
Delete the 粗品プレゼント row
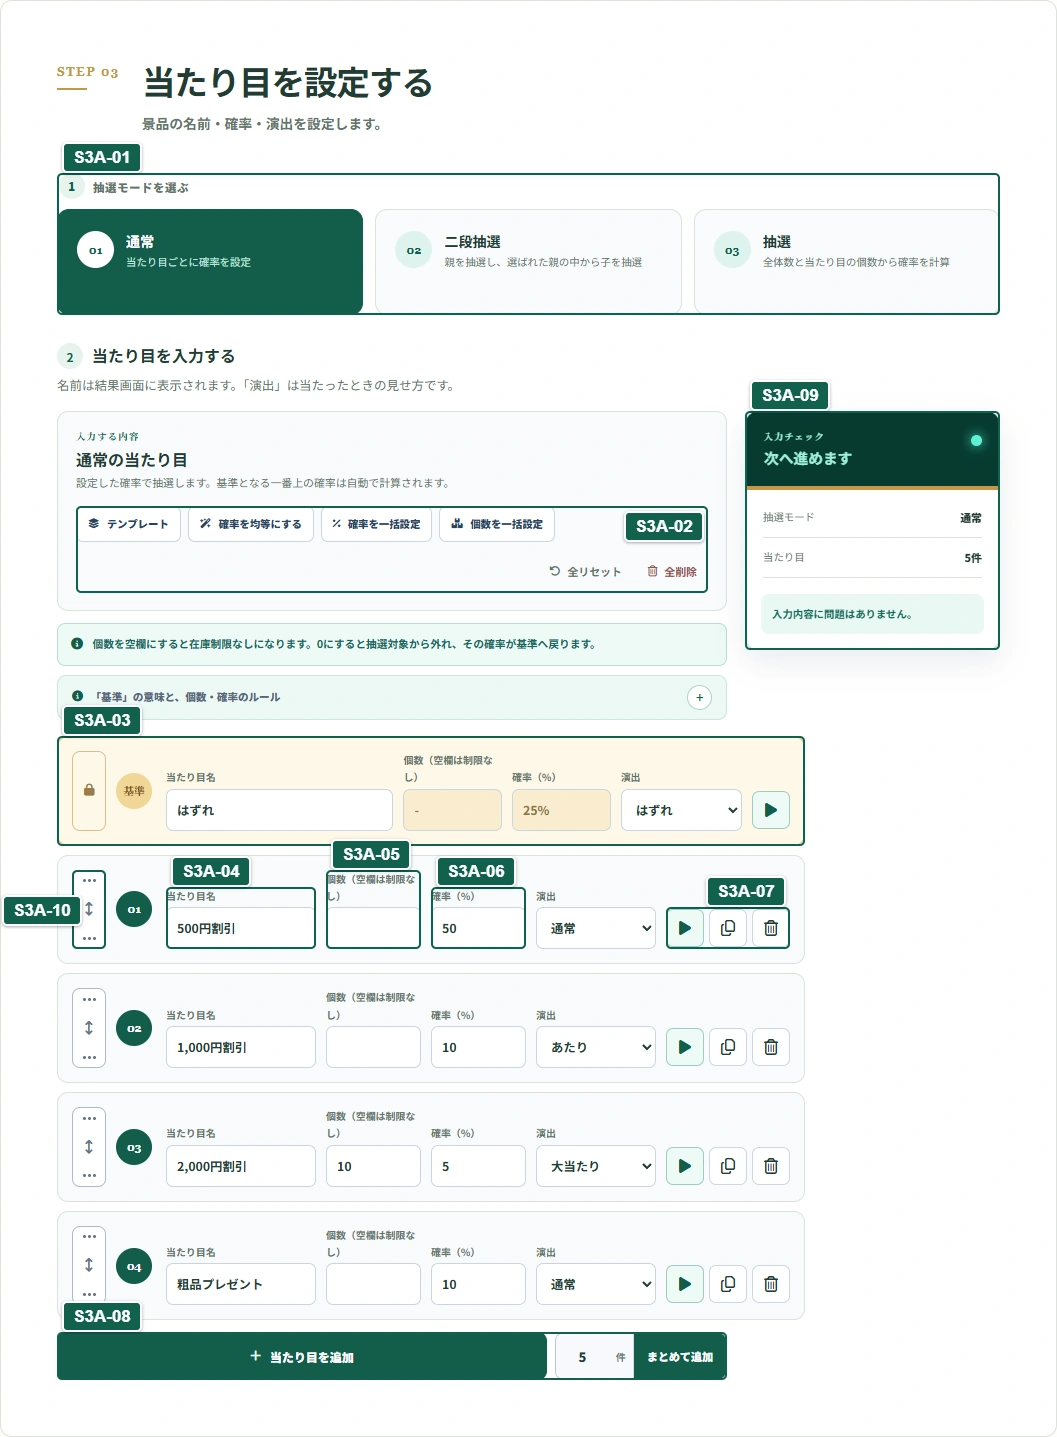click(771, 1284)
